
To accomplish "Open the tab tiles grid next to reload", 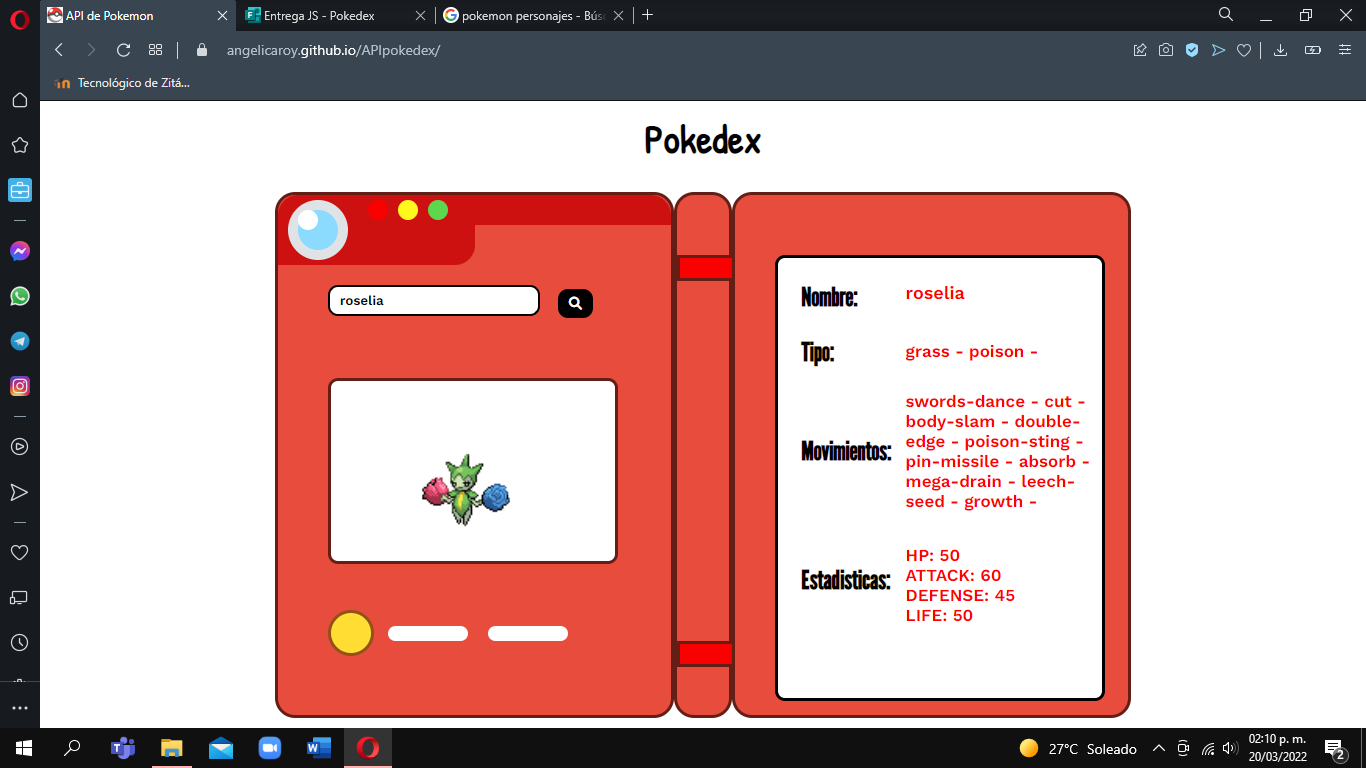I will click(155, 49).
